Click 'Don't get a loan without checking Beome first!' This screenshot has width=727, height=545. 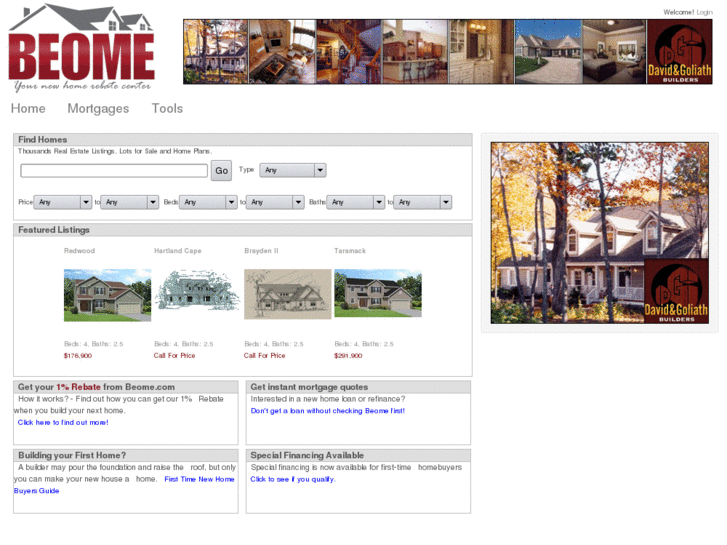click(x=328, y=411)
